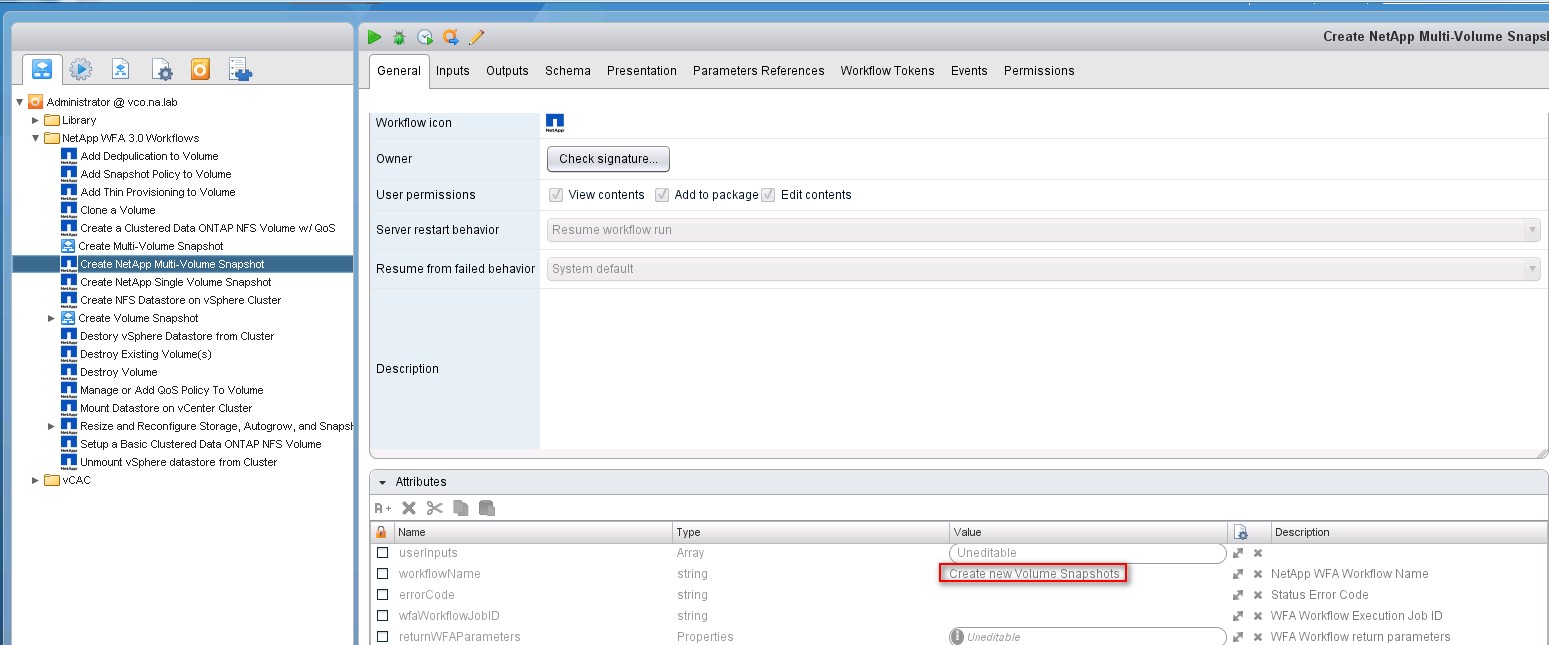
Task: Check the userInputs attribute lock box
Action: tap(382, 553)
